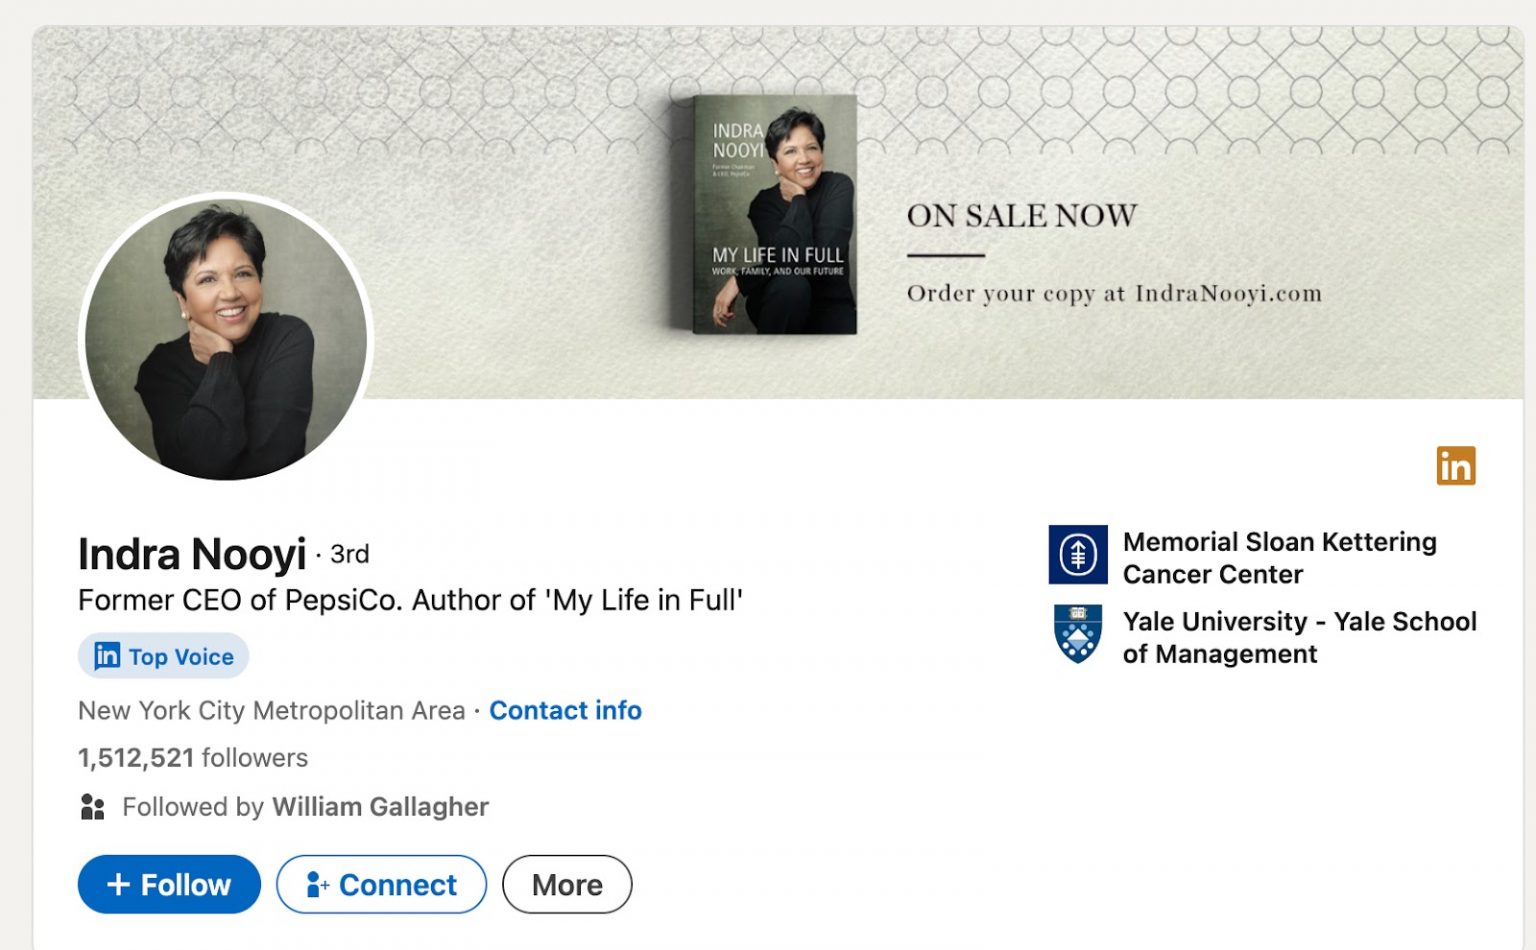
Task: Toggle following via the Follow button
Action: click(168, 884)
